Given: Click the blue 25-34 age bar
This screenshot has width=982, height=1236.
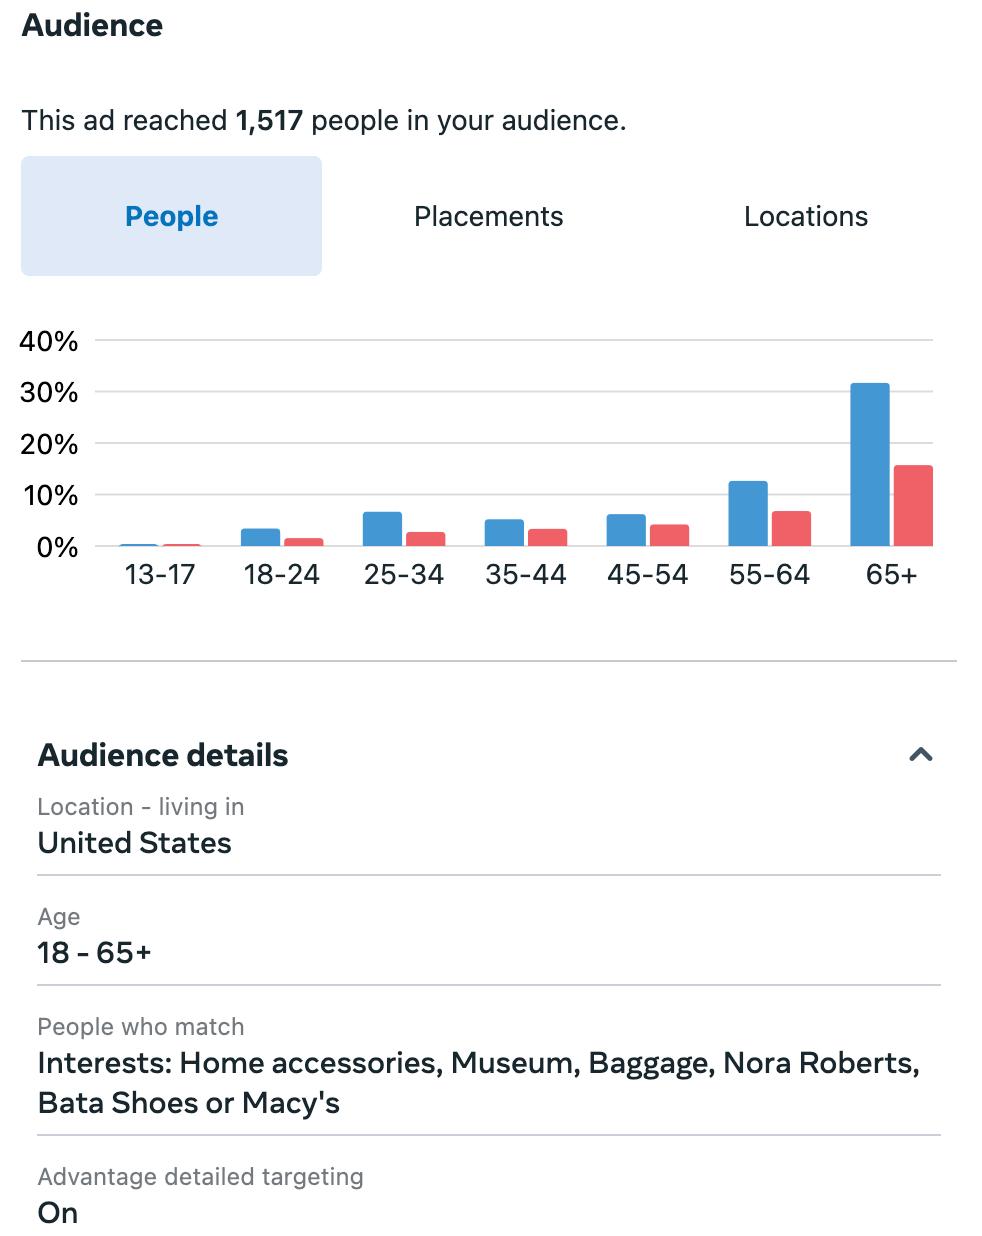Looking at the screenshot, I should 382,529.
